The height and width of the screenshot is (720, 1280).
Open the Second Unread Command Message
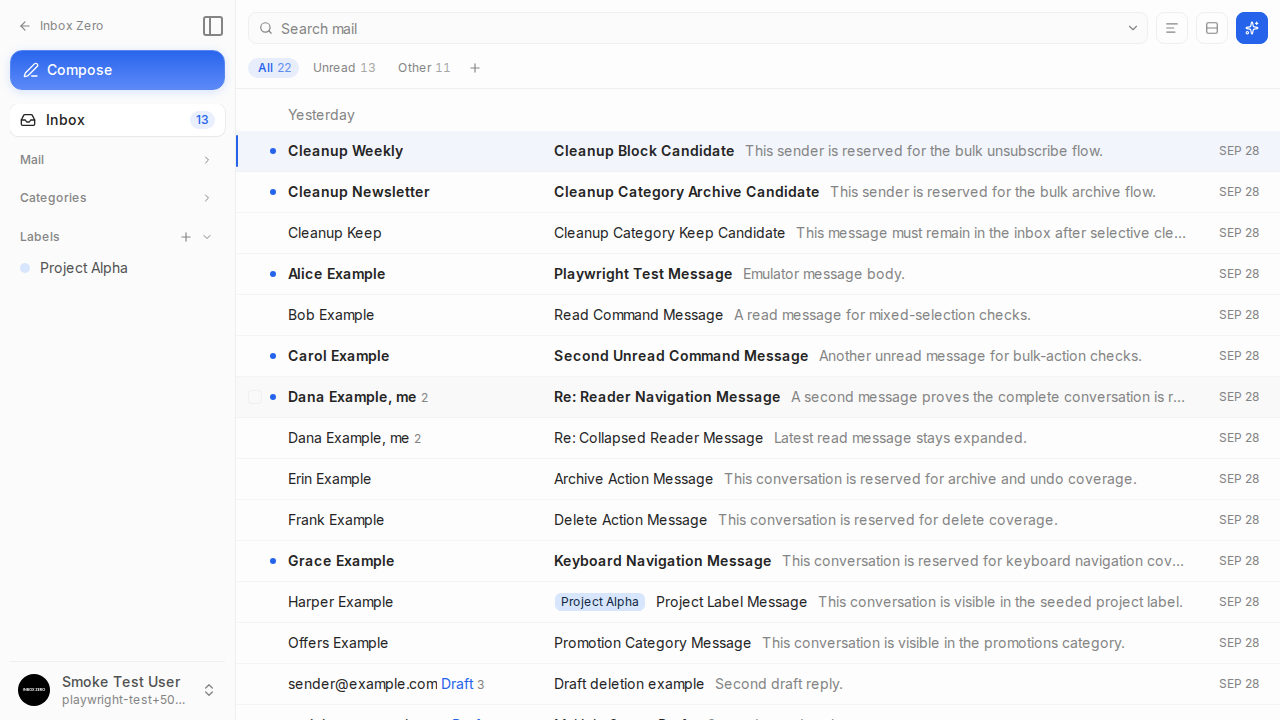(x=758, y=356)
